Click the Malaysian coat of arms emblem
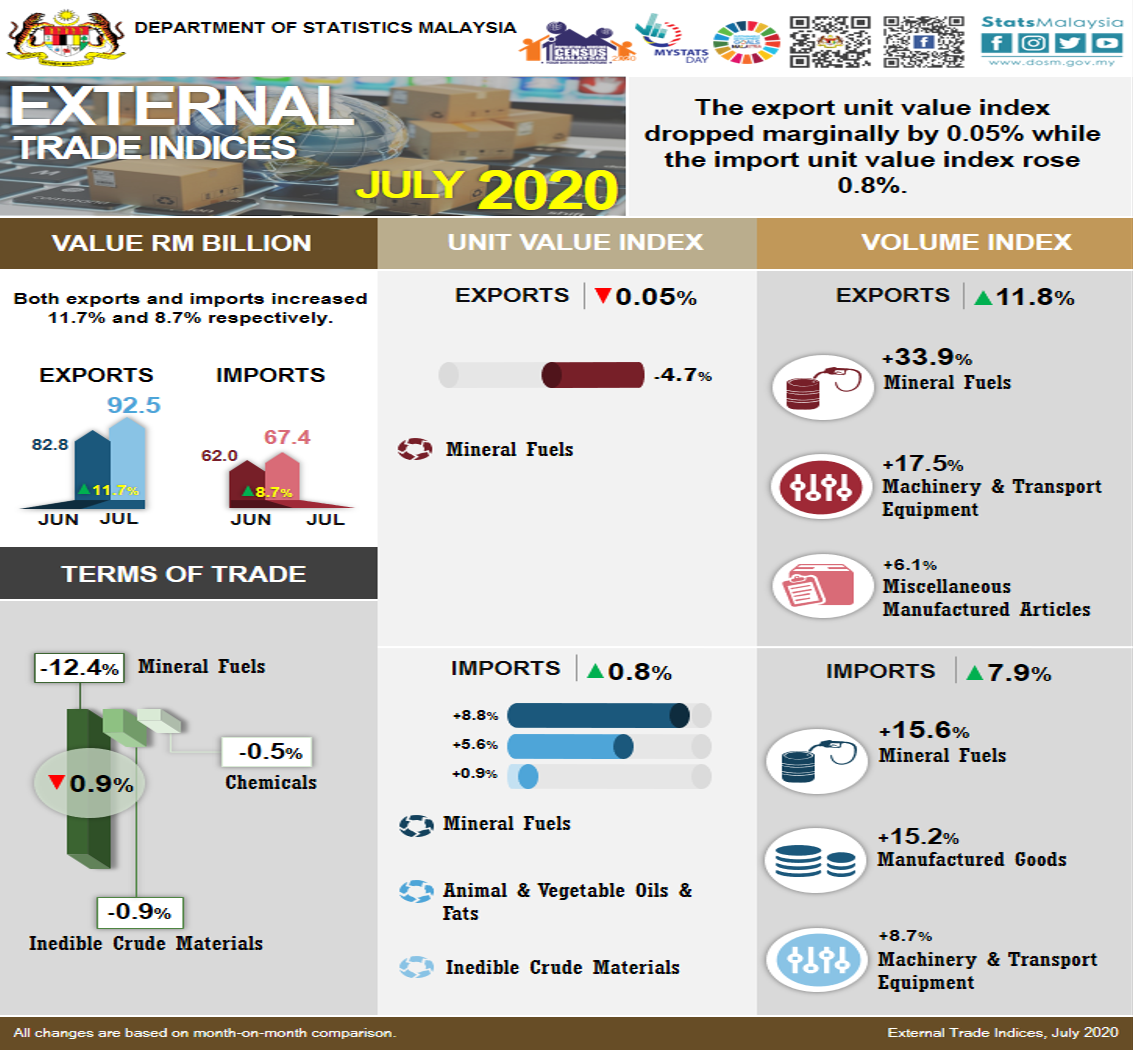 pyautogui.click(x=65, y=37)
